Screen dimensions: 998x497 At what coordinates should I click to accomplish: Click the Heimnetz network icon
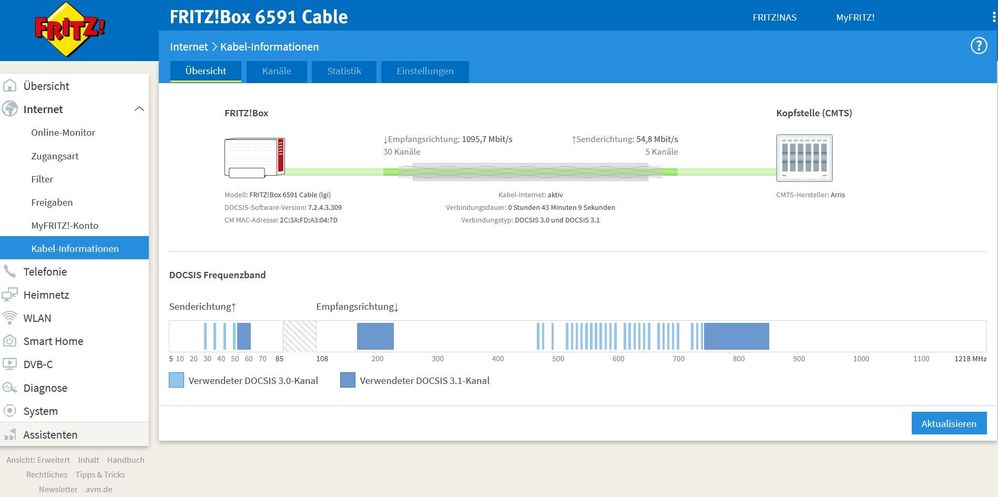click(x=10, y=295)
